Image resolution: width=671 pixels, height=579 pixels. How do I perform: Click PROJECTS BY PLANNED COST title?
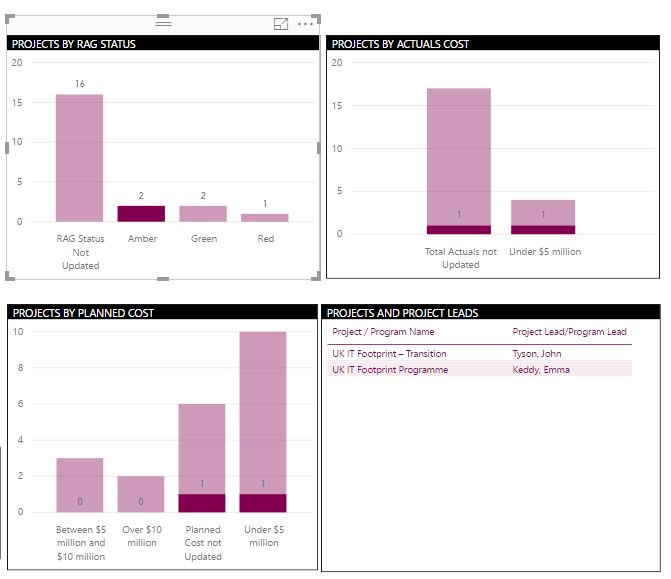click(83, 313)
